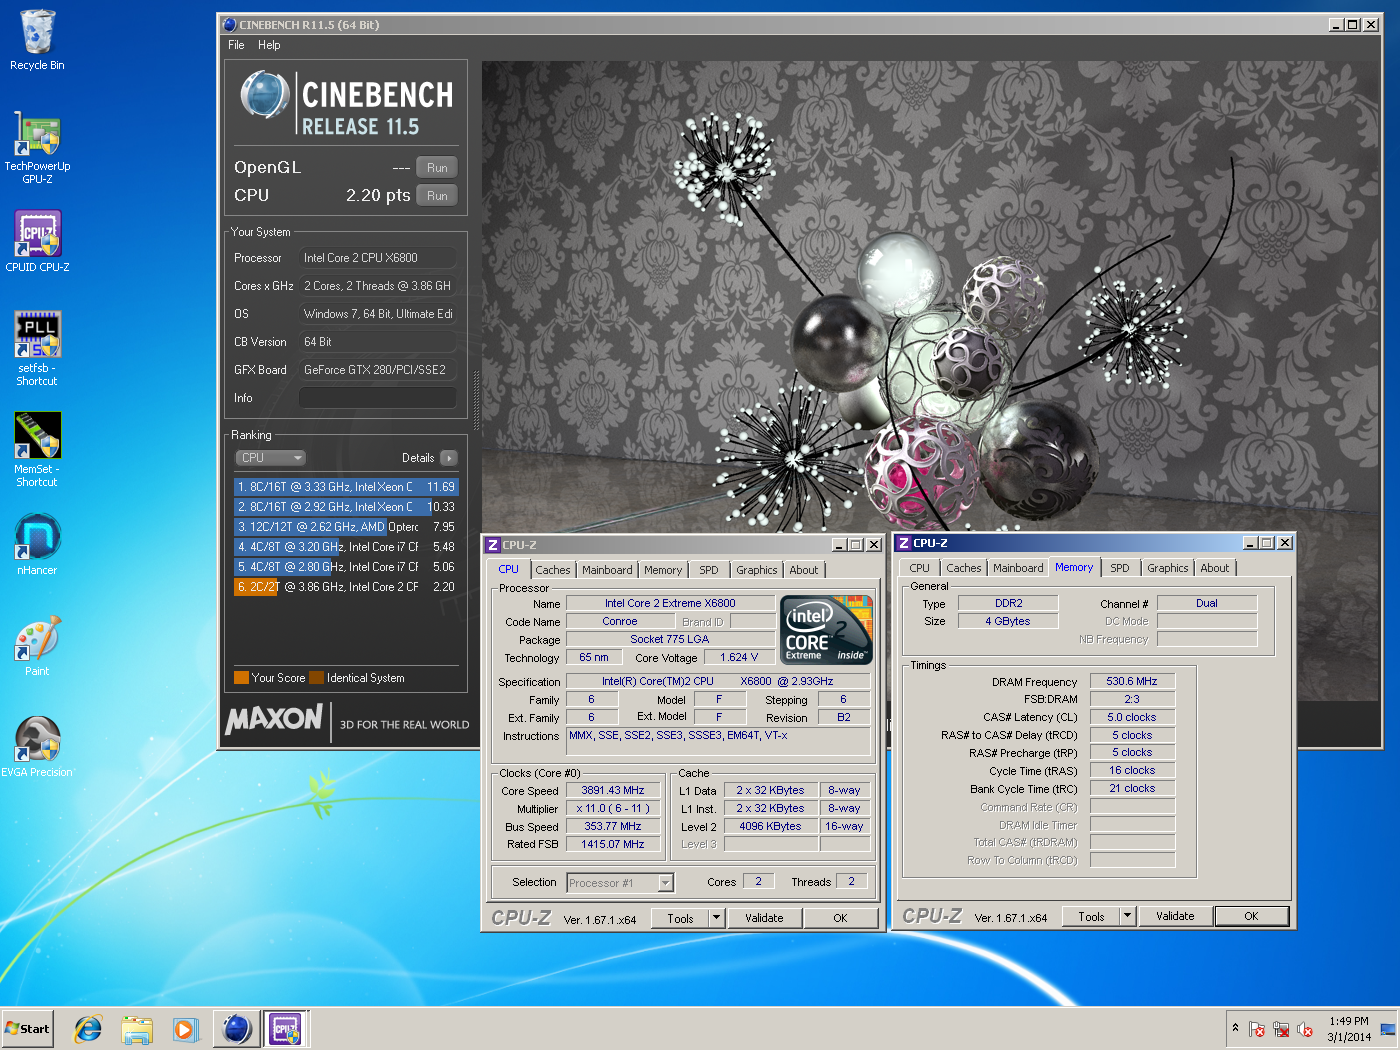Switch to Graphics tab in right CPU-Z
This screenshot has height=1050, width=1400.
click(x=1168, y=568)
